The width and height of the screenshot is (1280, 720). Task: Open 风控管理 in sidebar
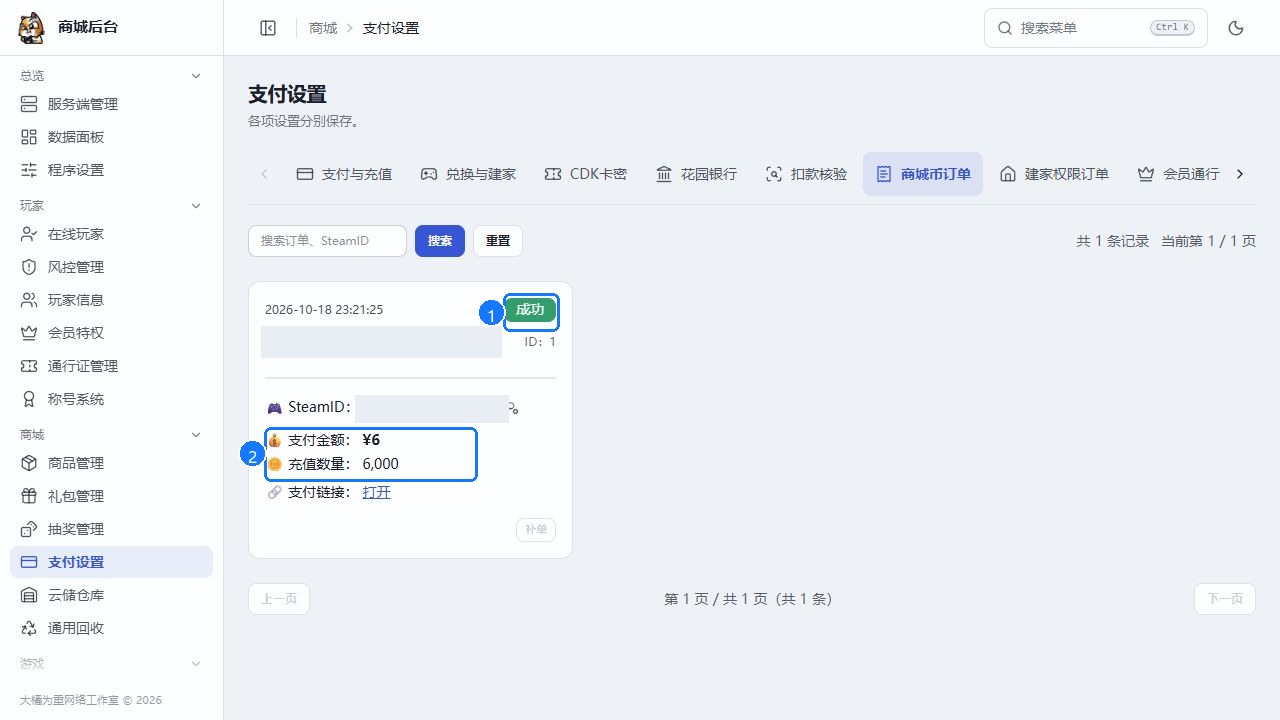pyautogui.click(x=111, y=267)
